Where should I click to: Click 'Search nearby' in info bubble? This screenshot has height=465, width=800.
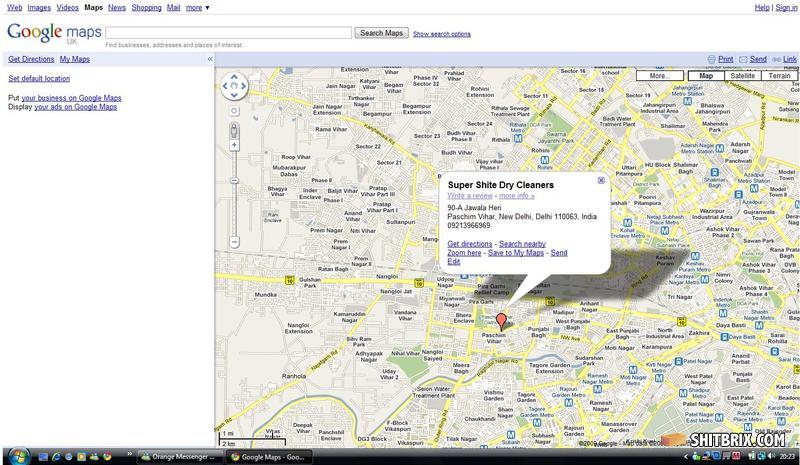(x=522, y=244)
